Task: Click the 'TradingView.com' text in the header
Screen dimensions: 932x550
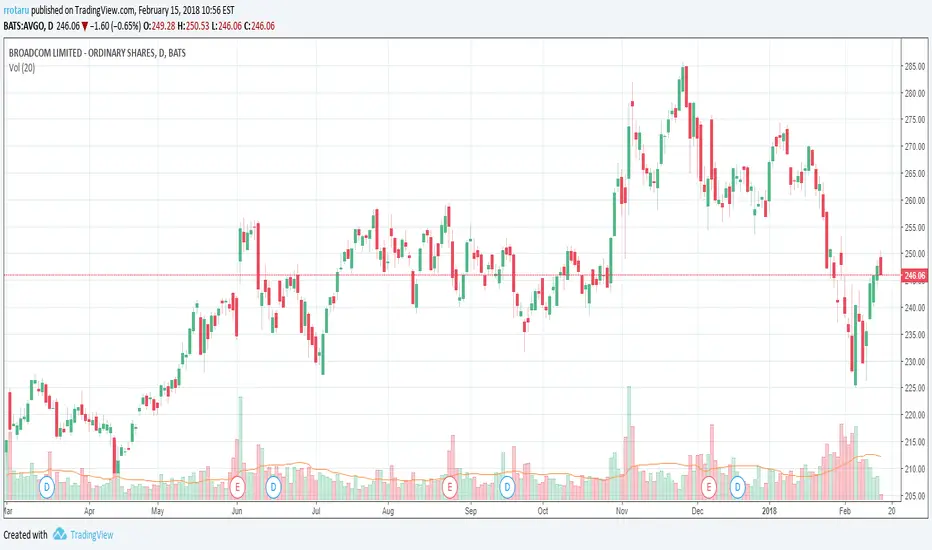Action: [x=105, y=10]
